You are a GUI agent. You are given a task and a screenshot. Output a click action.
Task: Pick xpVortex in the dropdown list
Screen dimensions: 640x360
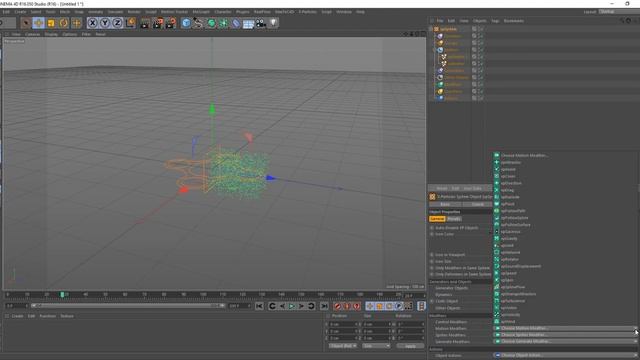pos(509,308)
